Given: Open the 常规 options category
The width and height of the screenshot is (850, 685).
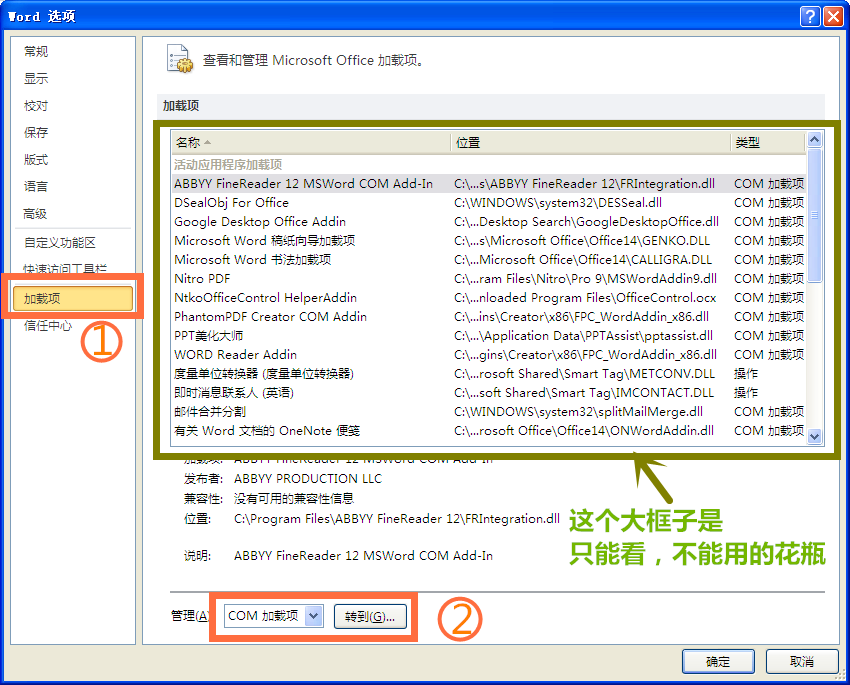Looking at the screenshot, I should 36,51.
